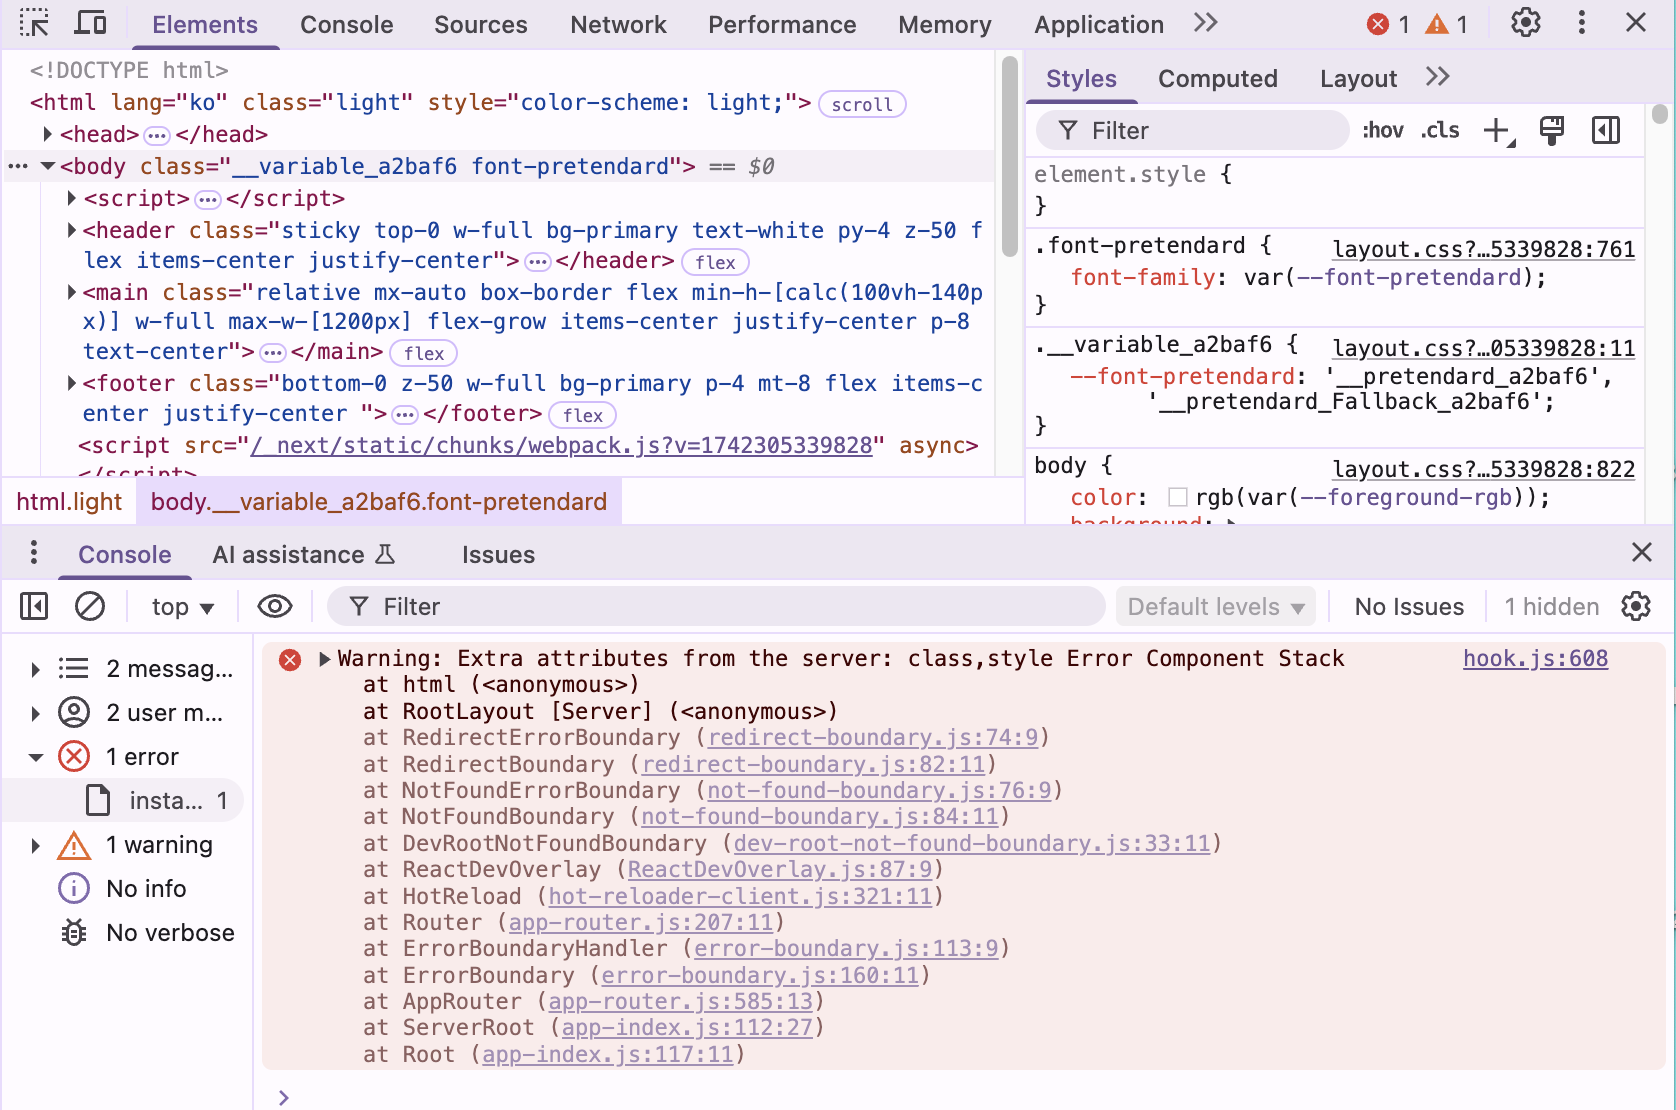Add a new style rule plus icon
The height and width of the screenshot is (1110, 1676).
tap(1498, 131)
